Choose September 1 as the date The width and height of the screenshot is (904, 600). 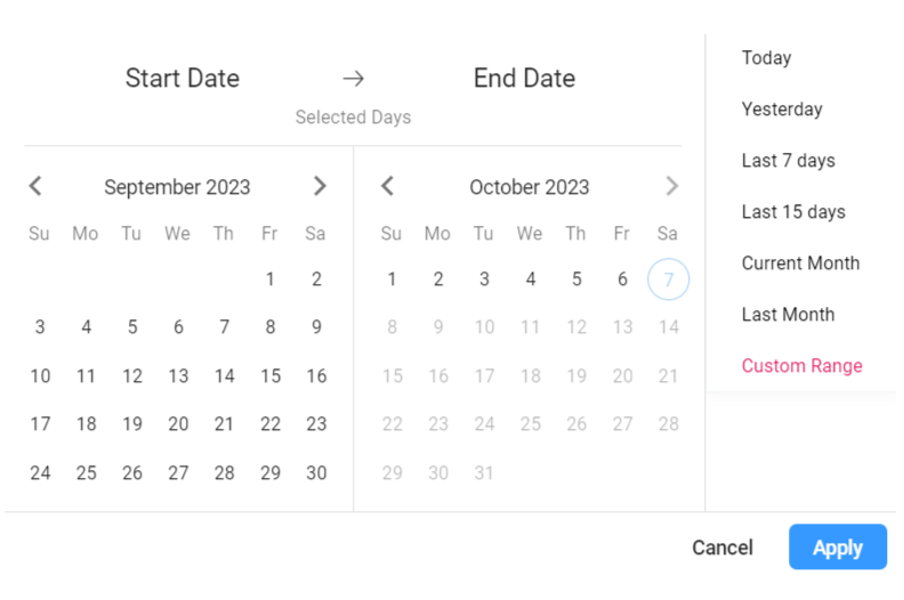click(270, 279)
